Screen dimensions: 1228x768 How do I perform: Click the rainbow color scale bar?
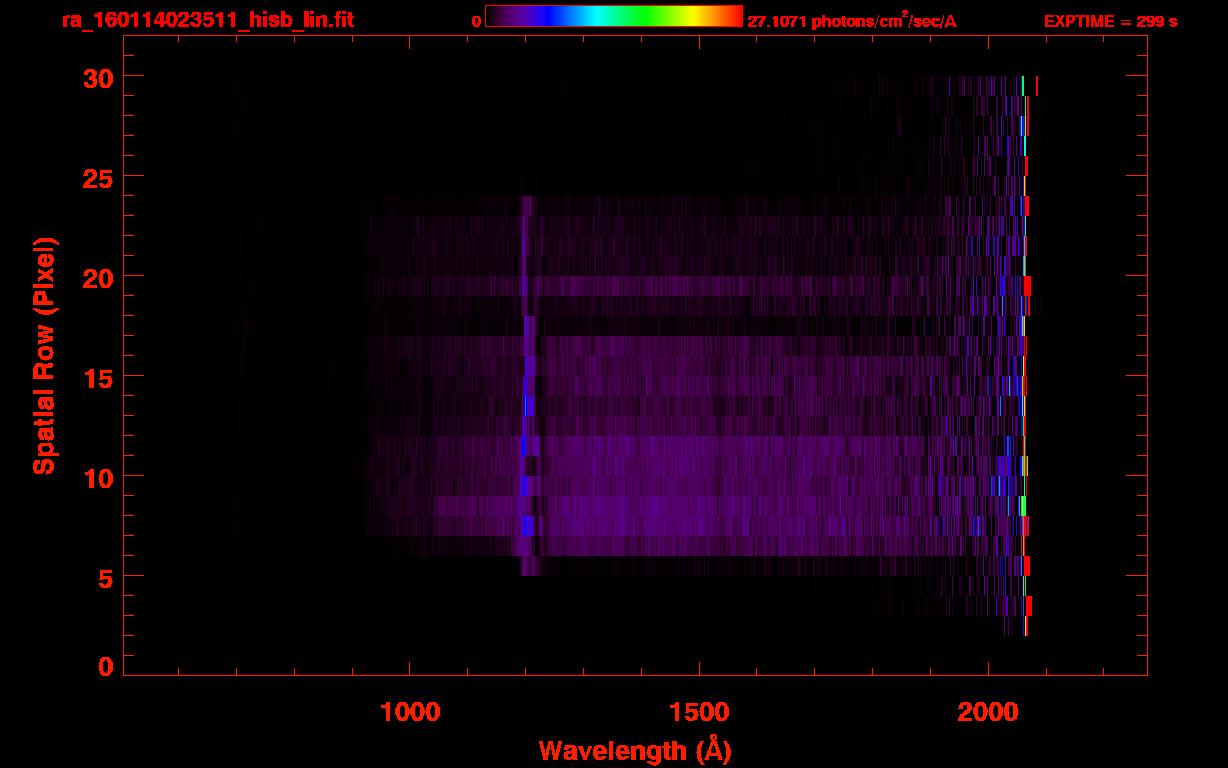point(614,17)
